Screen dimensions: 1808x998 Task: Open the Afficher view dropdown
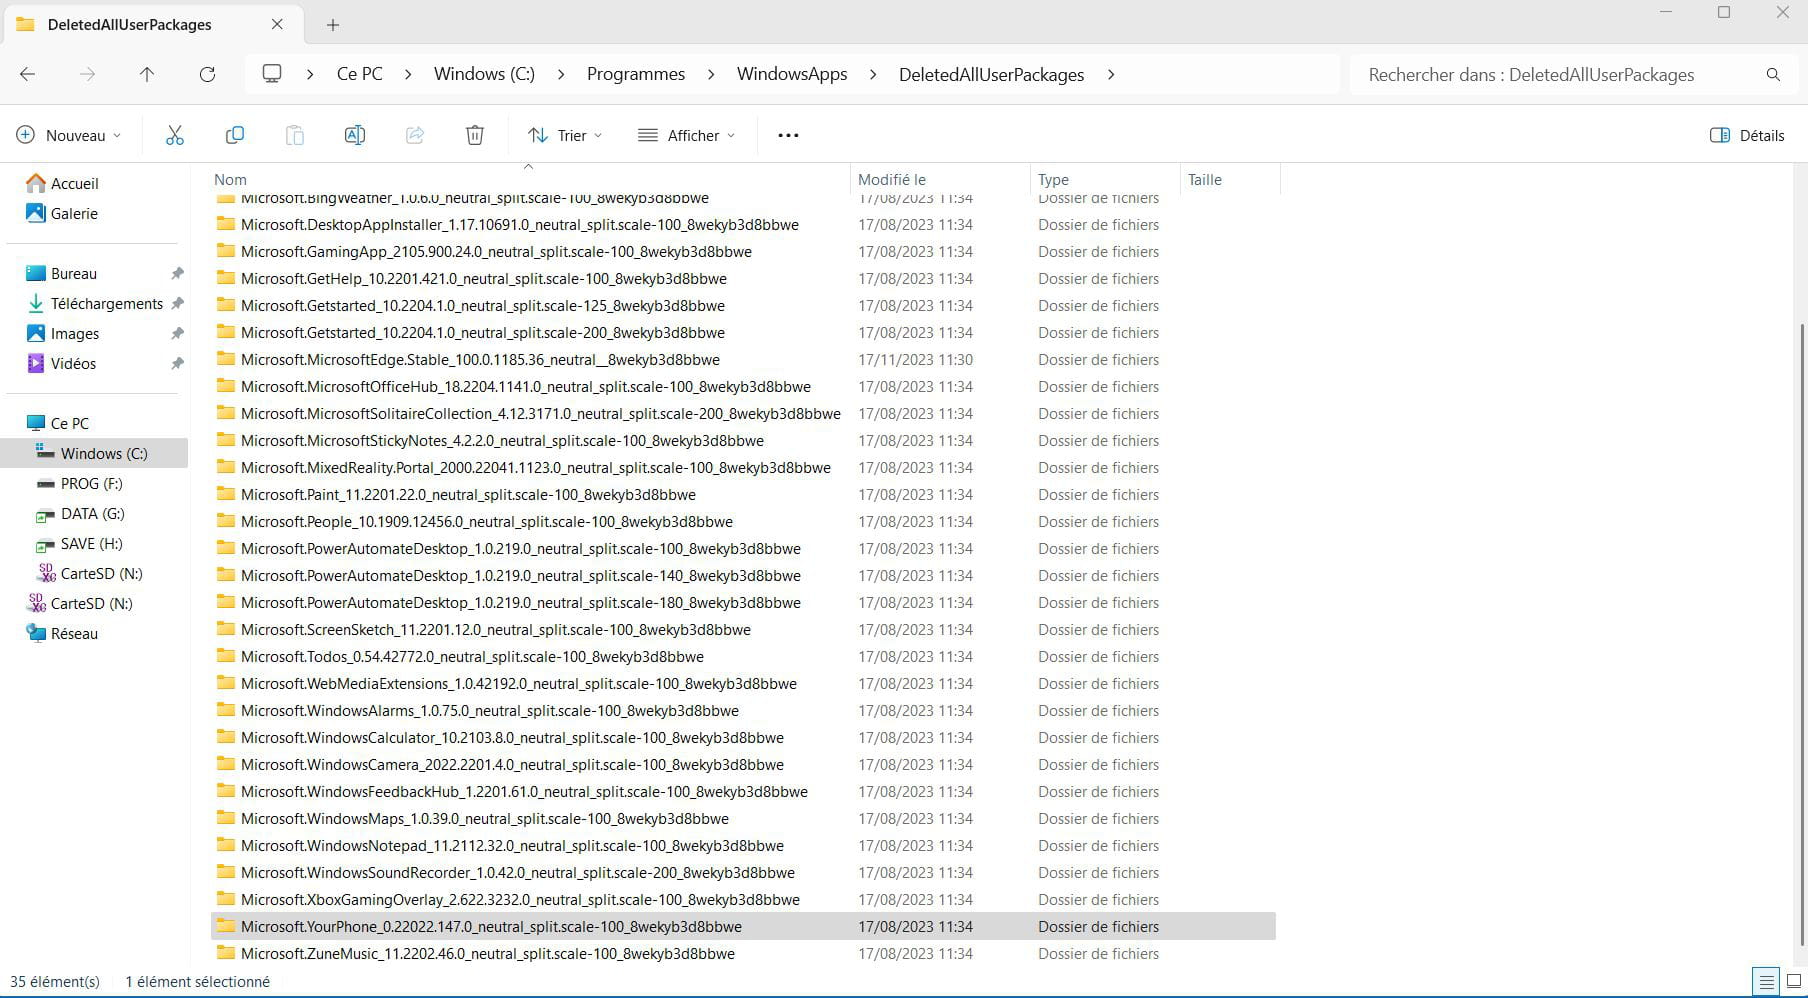click(687, 135)
